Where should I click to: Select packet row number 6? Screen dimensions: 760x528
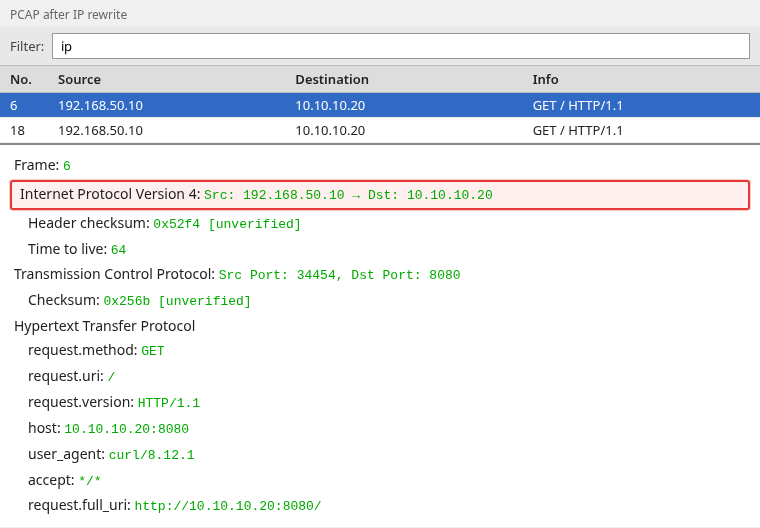[x=380, y=105]
